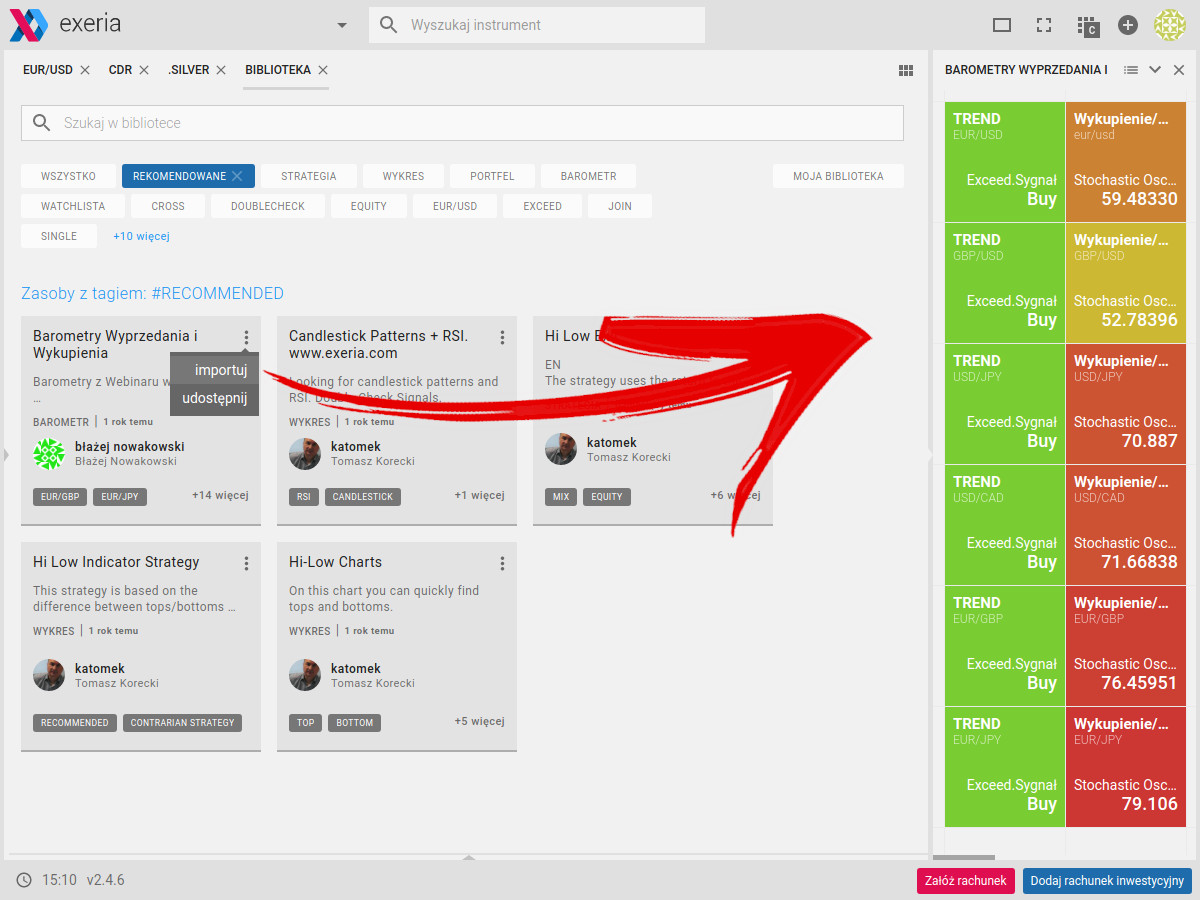Close the BIBLIOTEKA tab

[x=323, y=70]
